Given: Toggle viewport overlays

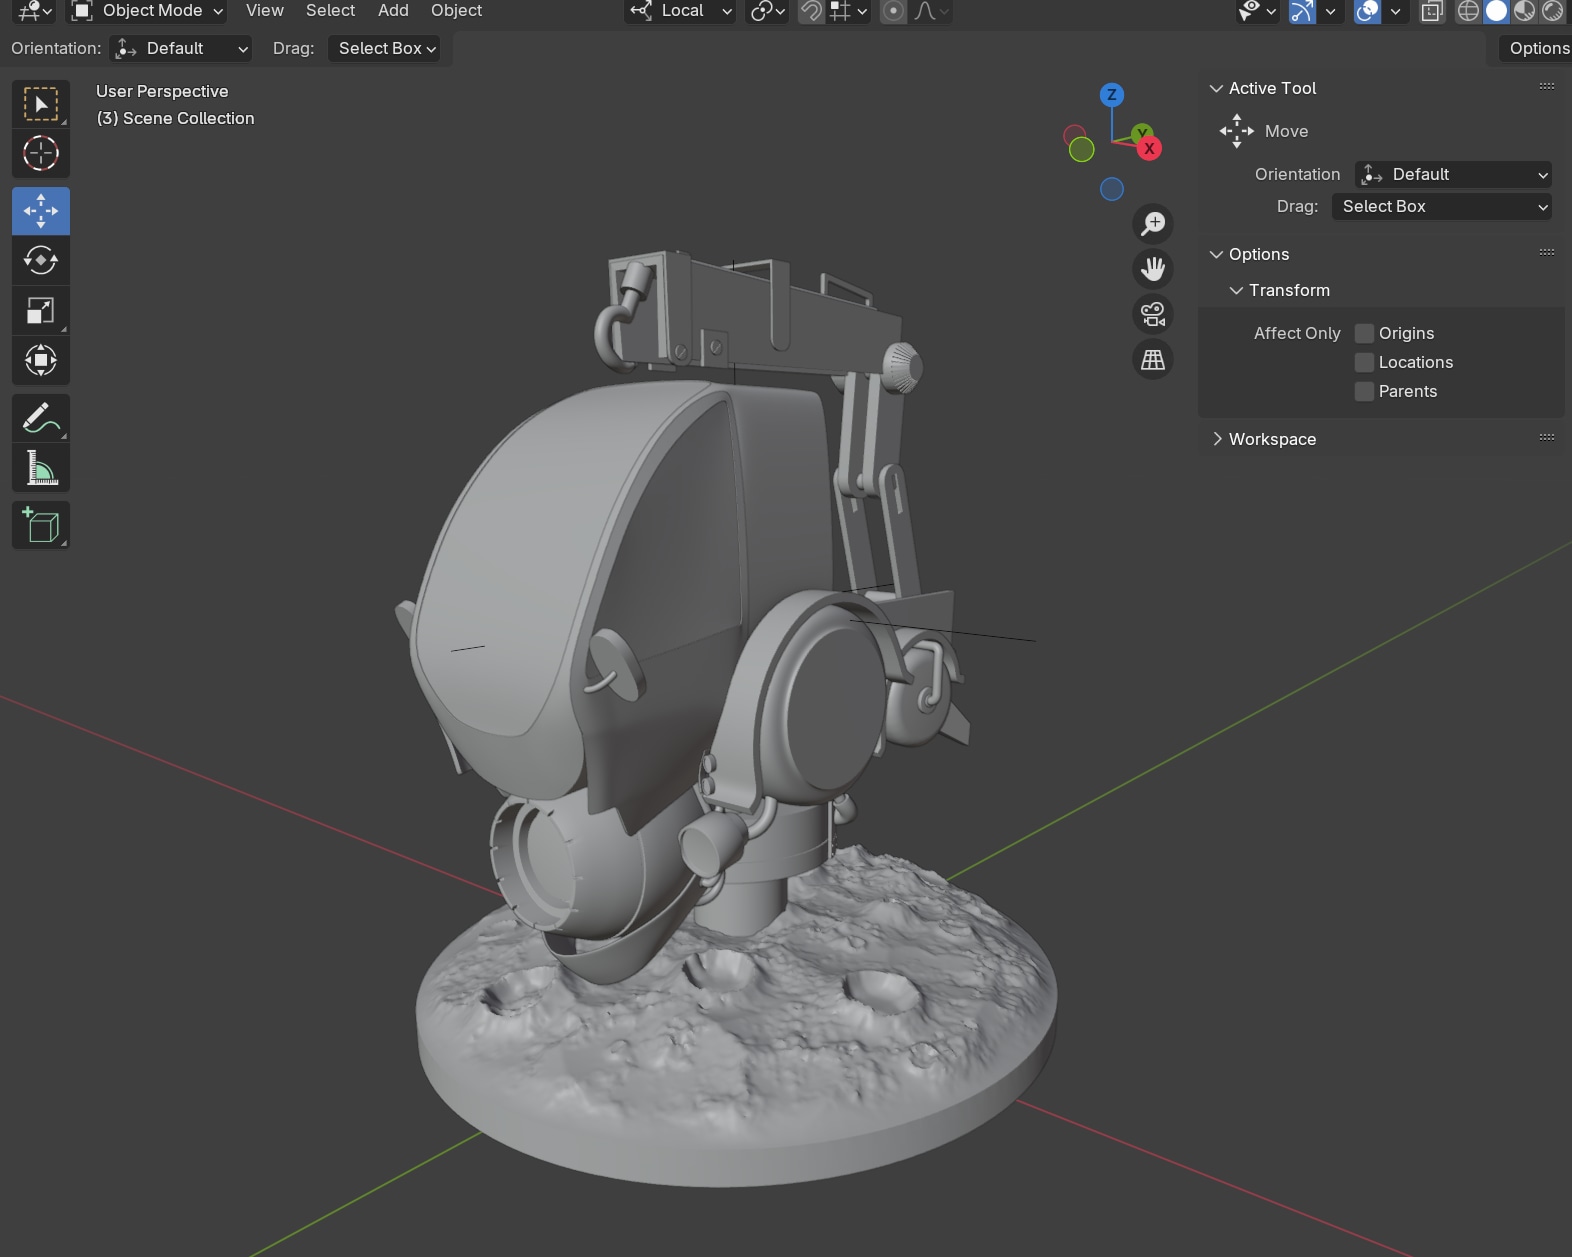Looking at the screenshot, I should (1367, 11).
